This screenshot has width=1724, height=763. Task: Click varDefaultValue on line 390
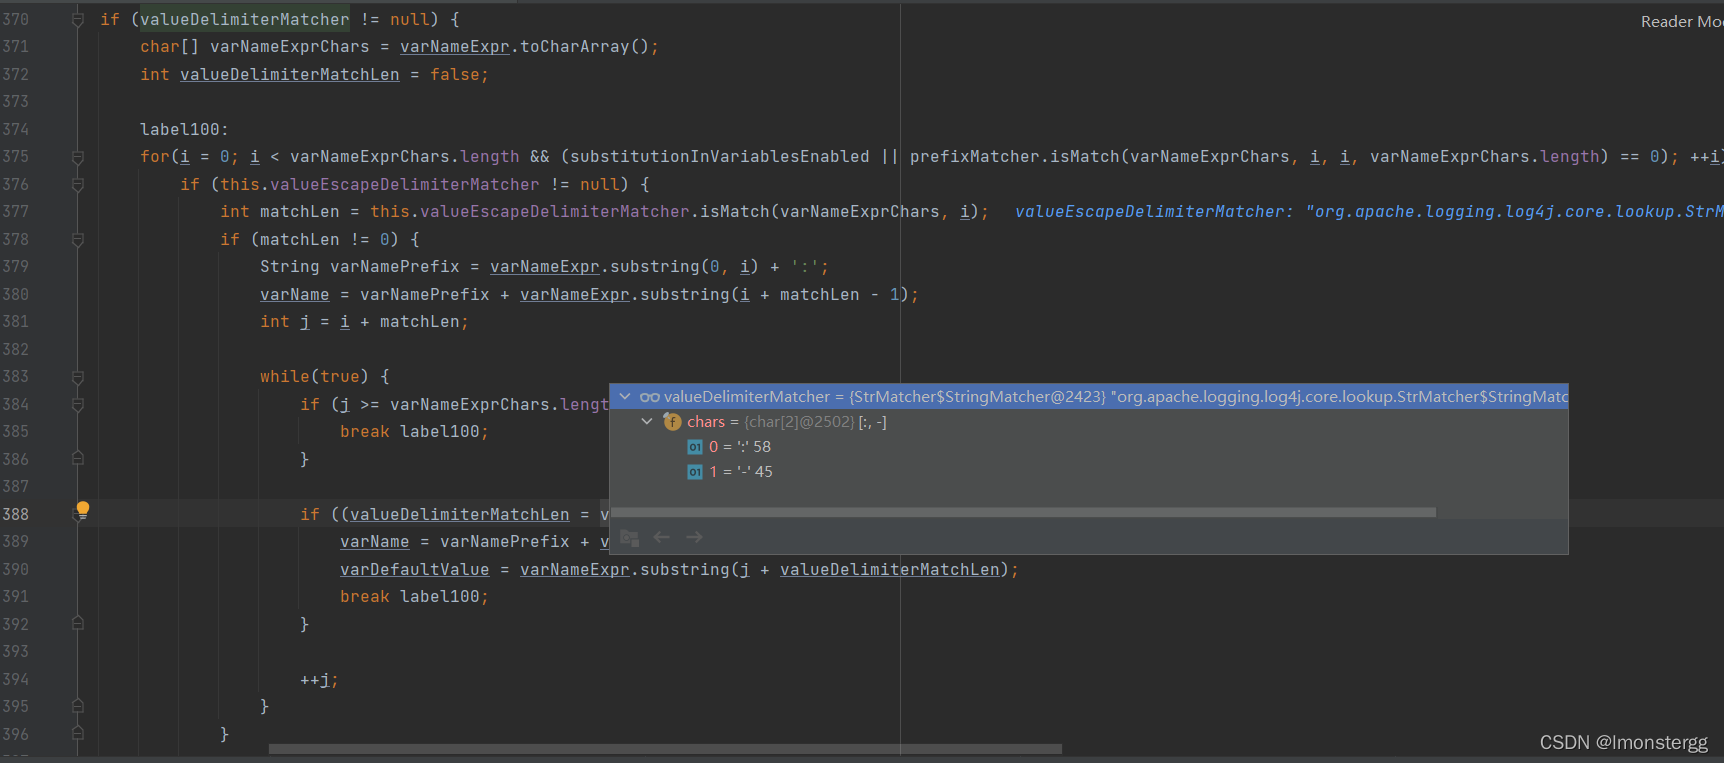pyautogui.click(x=415, y=570)
